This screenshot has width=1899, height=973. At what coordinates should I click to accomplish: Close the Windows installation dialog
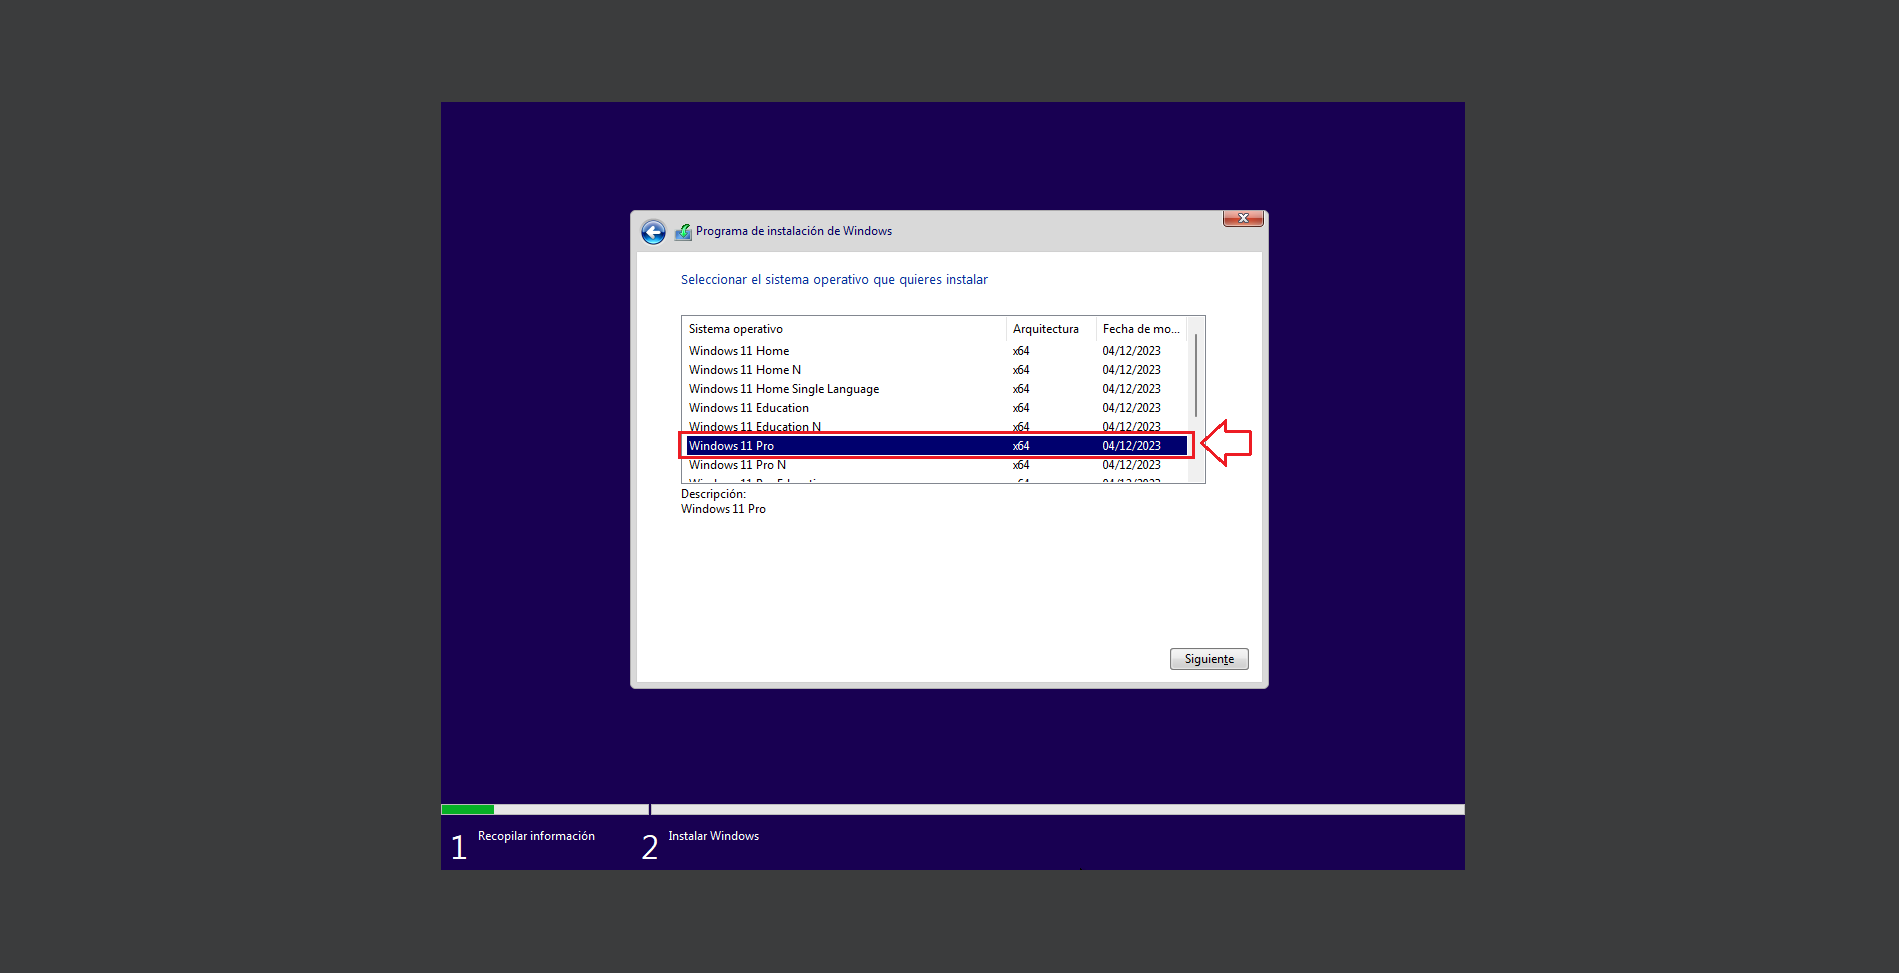[x=1243, y=218]
